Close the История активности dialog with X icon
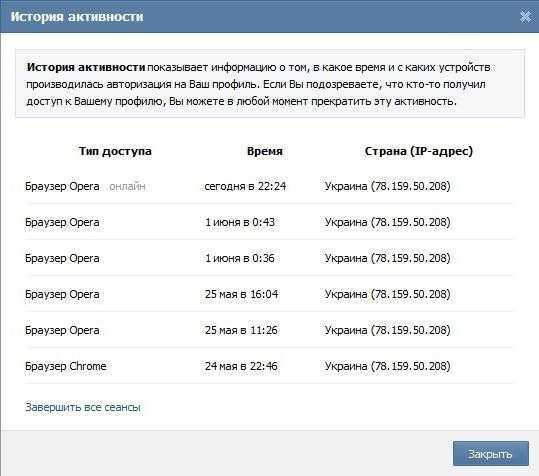Viewport: 539px width, 476px height. [x=526, y=16]
